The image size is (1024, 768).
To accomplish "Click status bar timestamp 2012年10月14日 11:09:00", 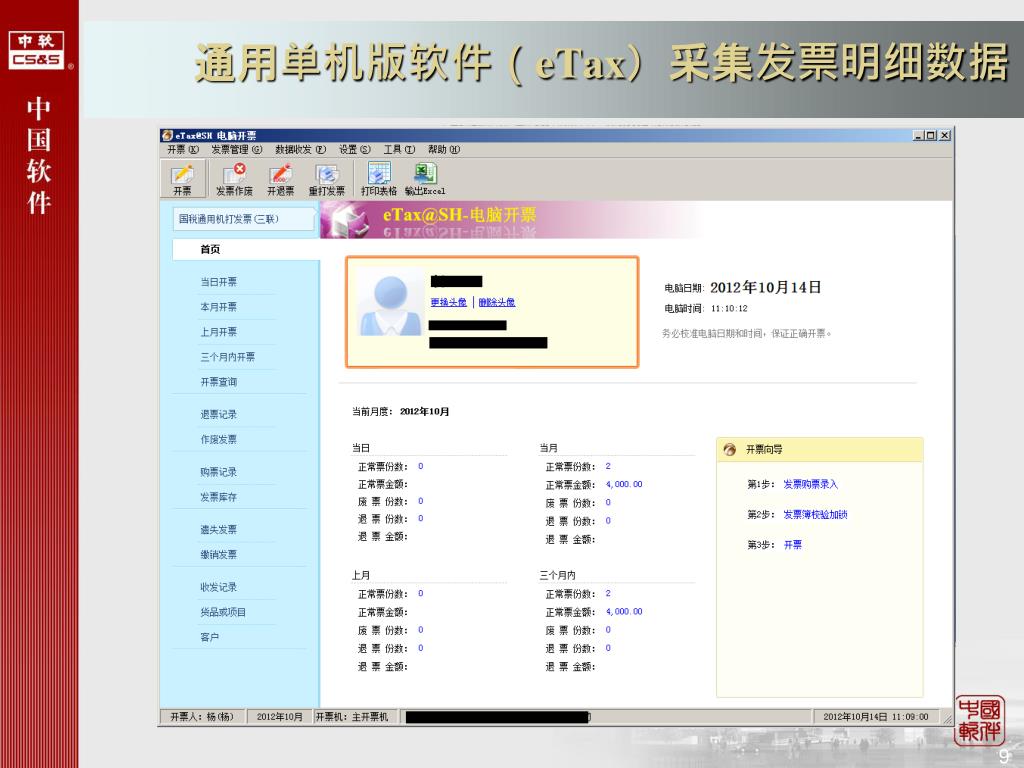I will pyautogui.click(x=875, y=716).
